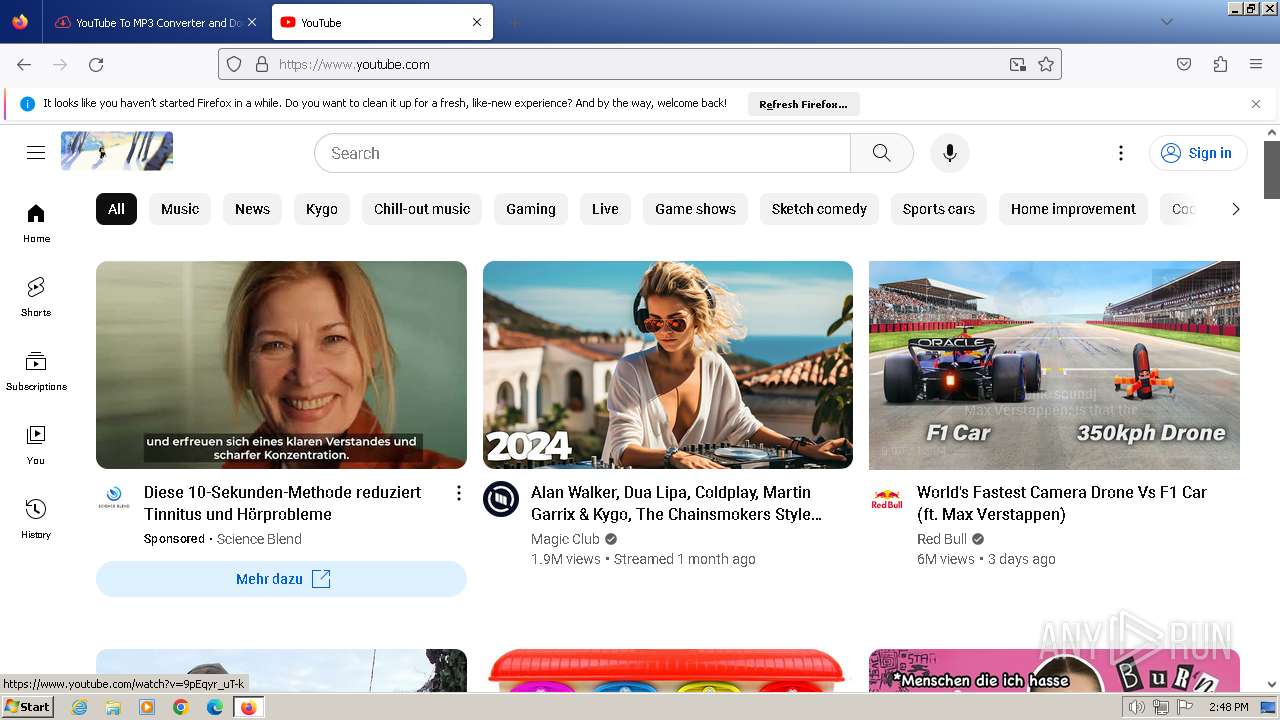1280x720 pixels.
Task: Click the tracking protection shield icon
Action: [x=234, y=64]
